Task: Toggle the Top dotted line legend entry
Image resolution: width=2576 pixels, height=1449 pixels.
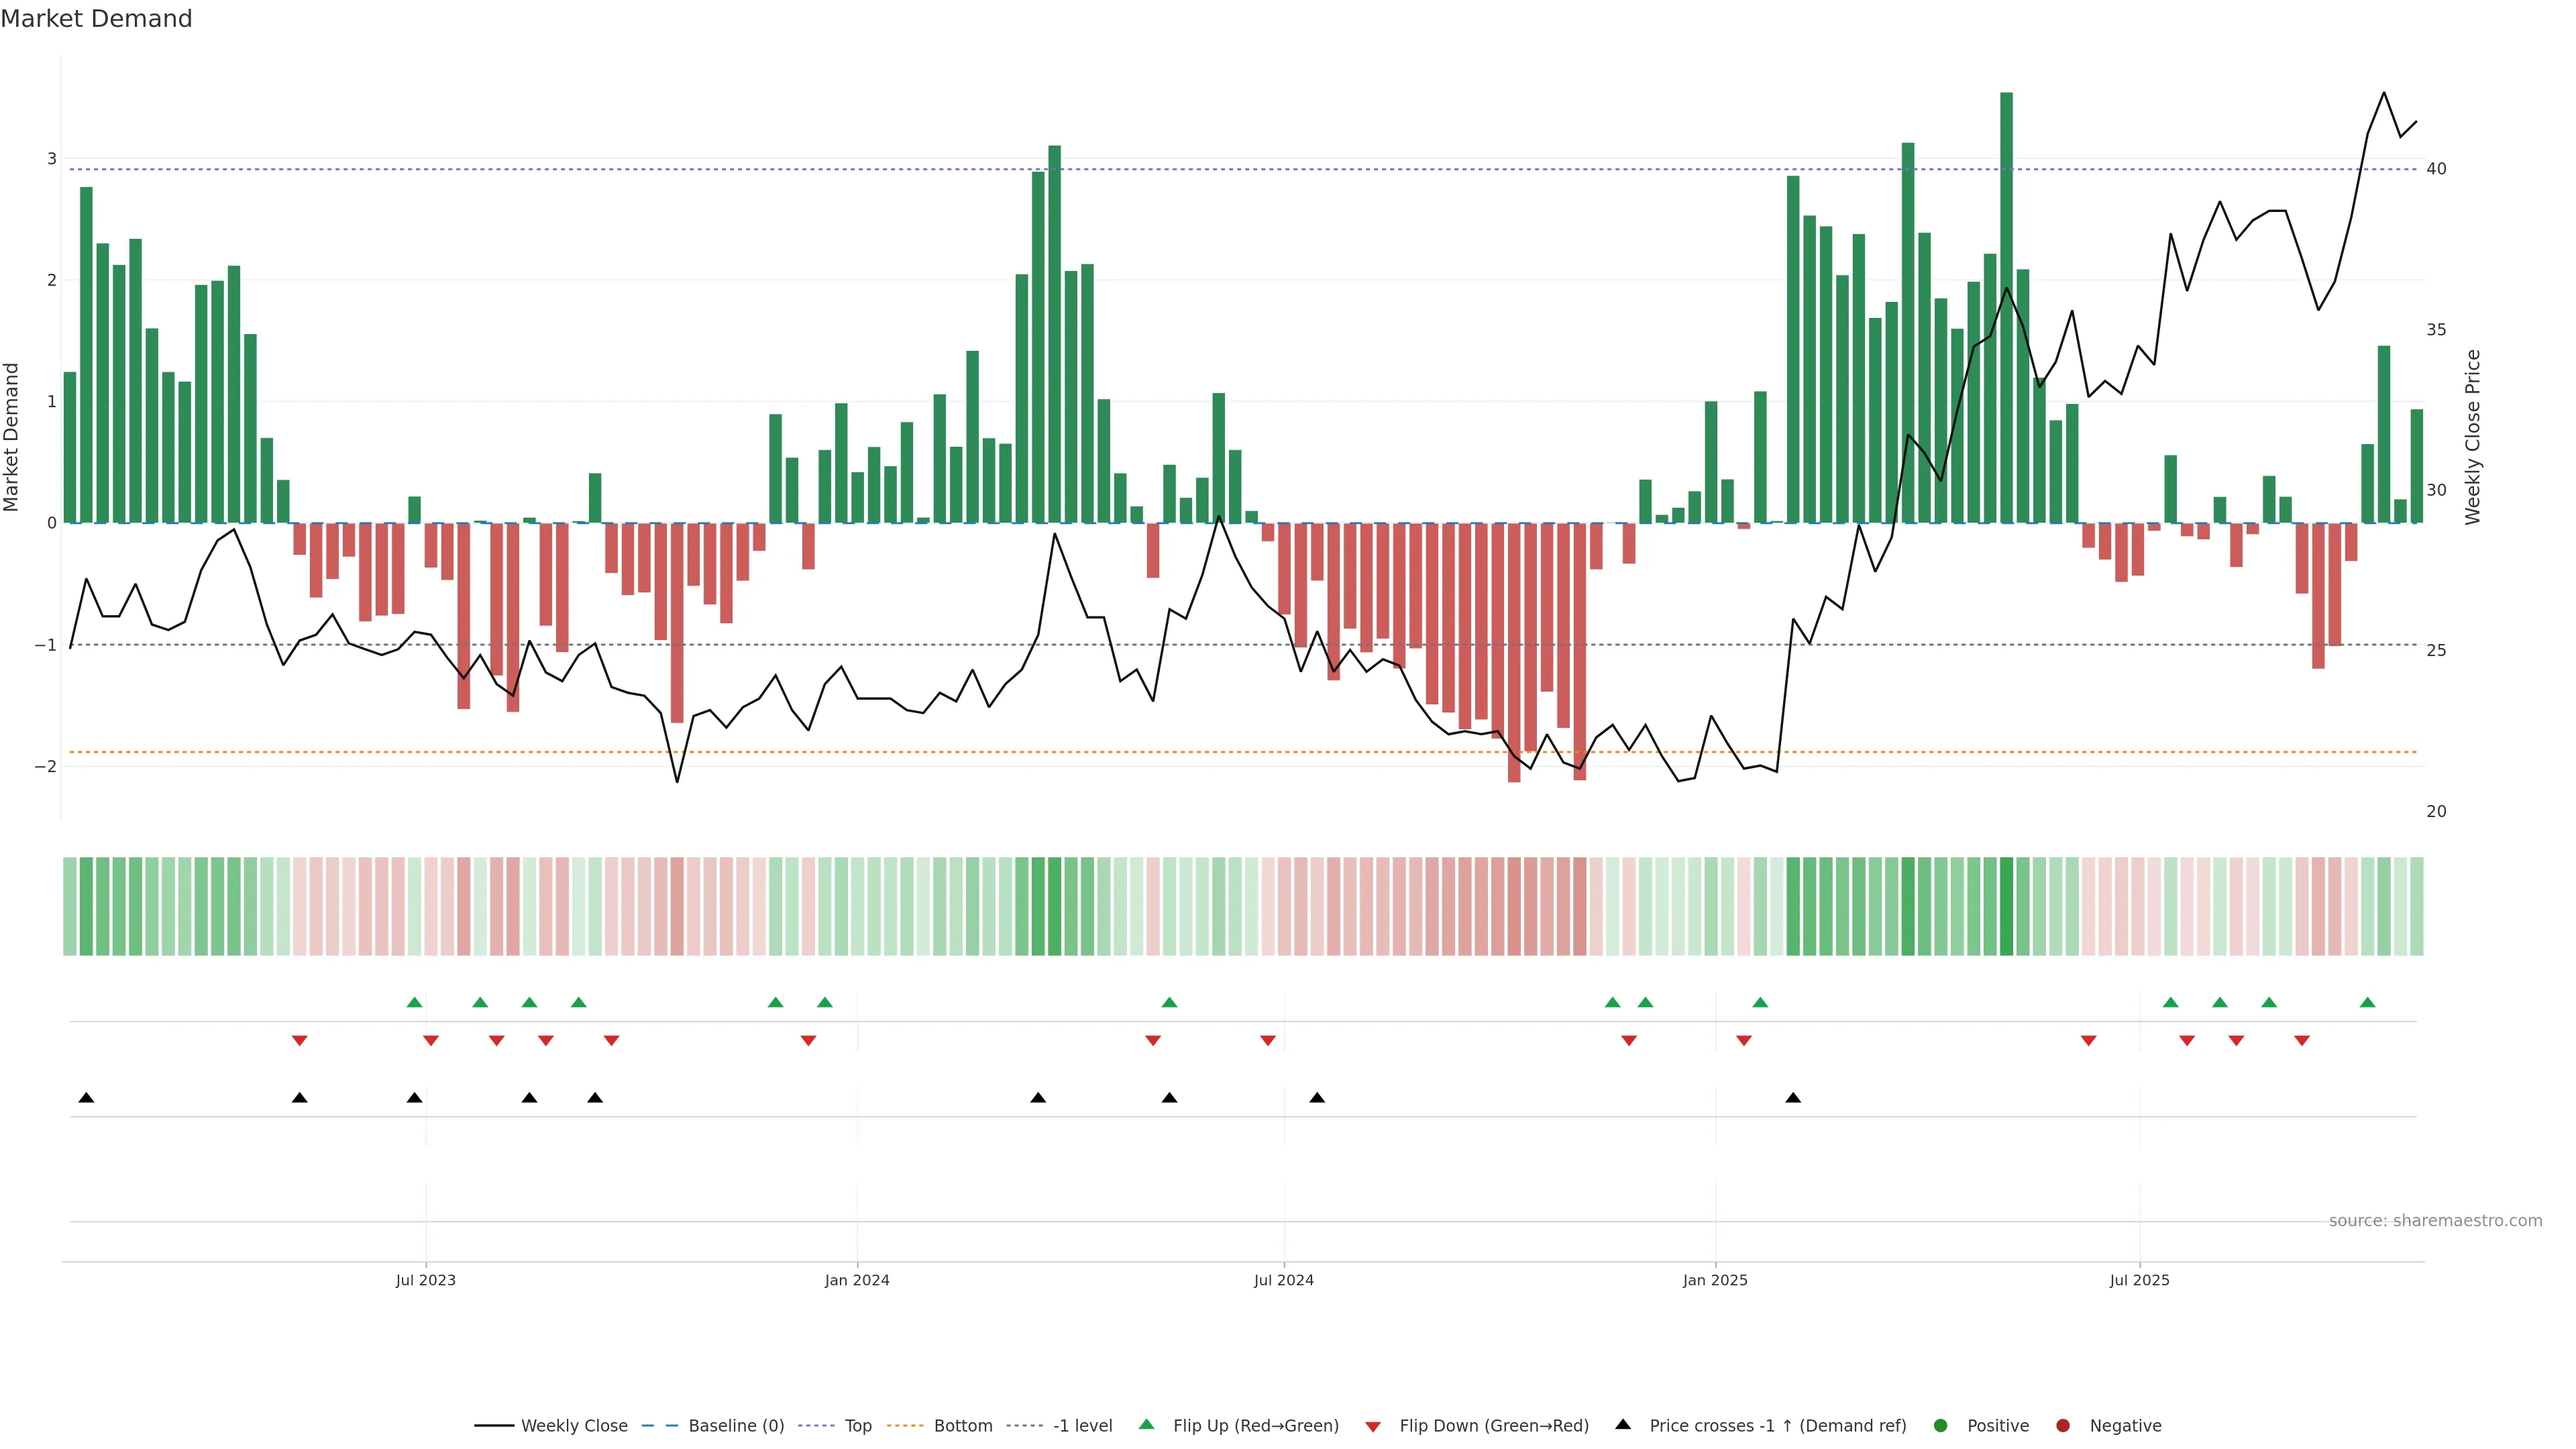Action: [857, 1425]
